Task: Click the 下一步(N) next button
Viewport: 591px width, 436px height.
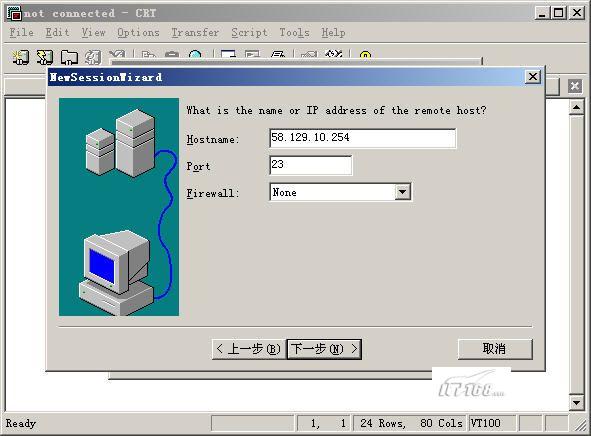Action: (x=324, y=349)
